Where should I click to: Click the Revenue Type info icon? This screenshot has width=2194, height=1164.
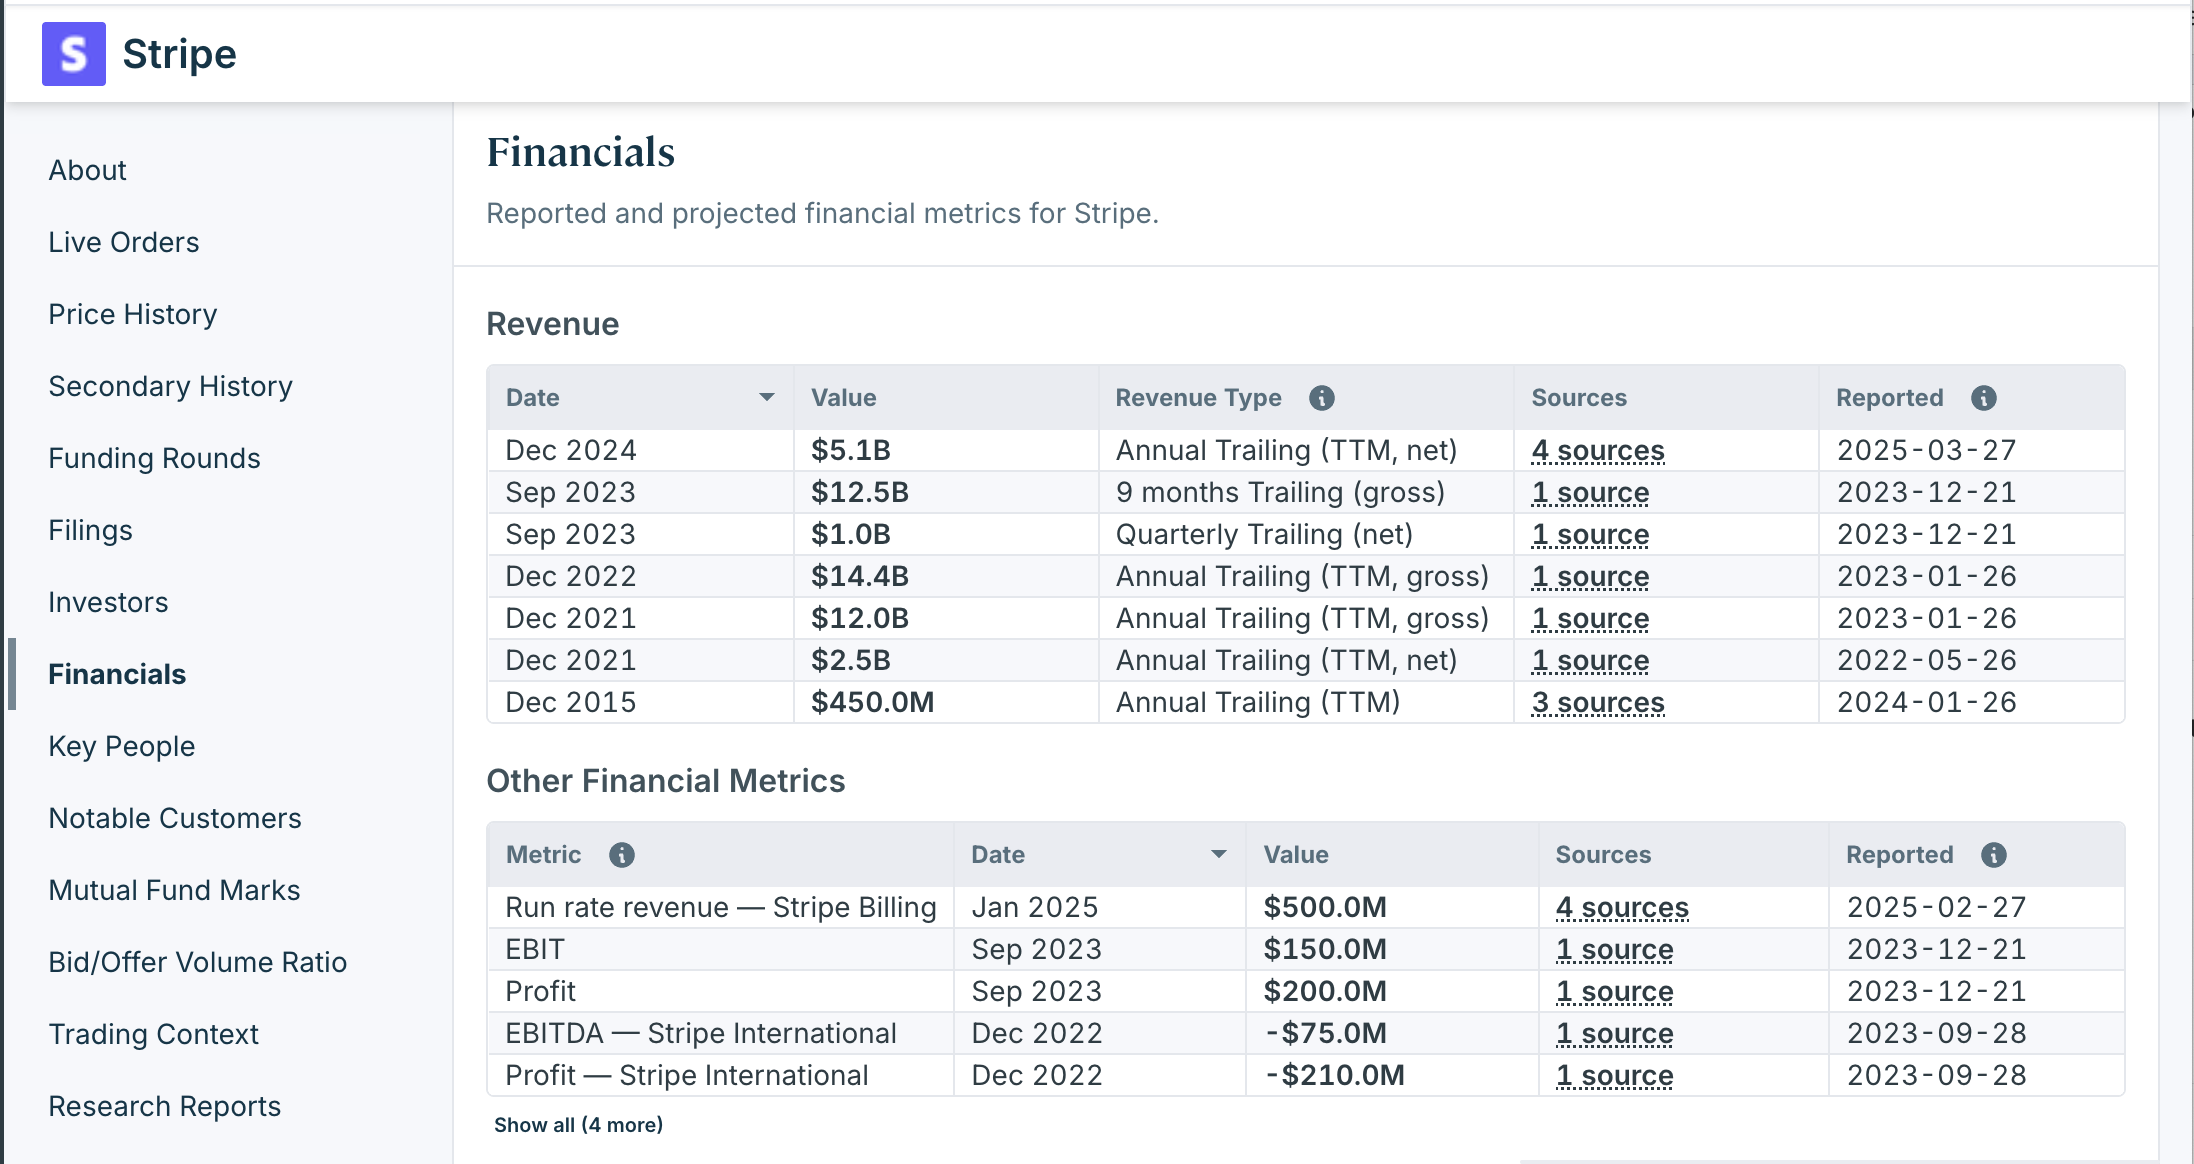(x=1322, y=398)
